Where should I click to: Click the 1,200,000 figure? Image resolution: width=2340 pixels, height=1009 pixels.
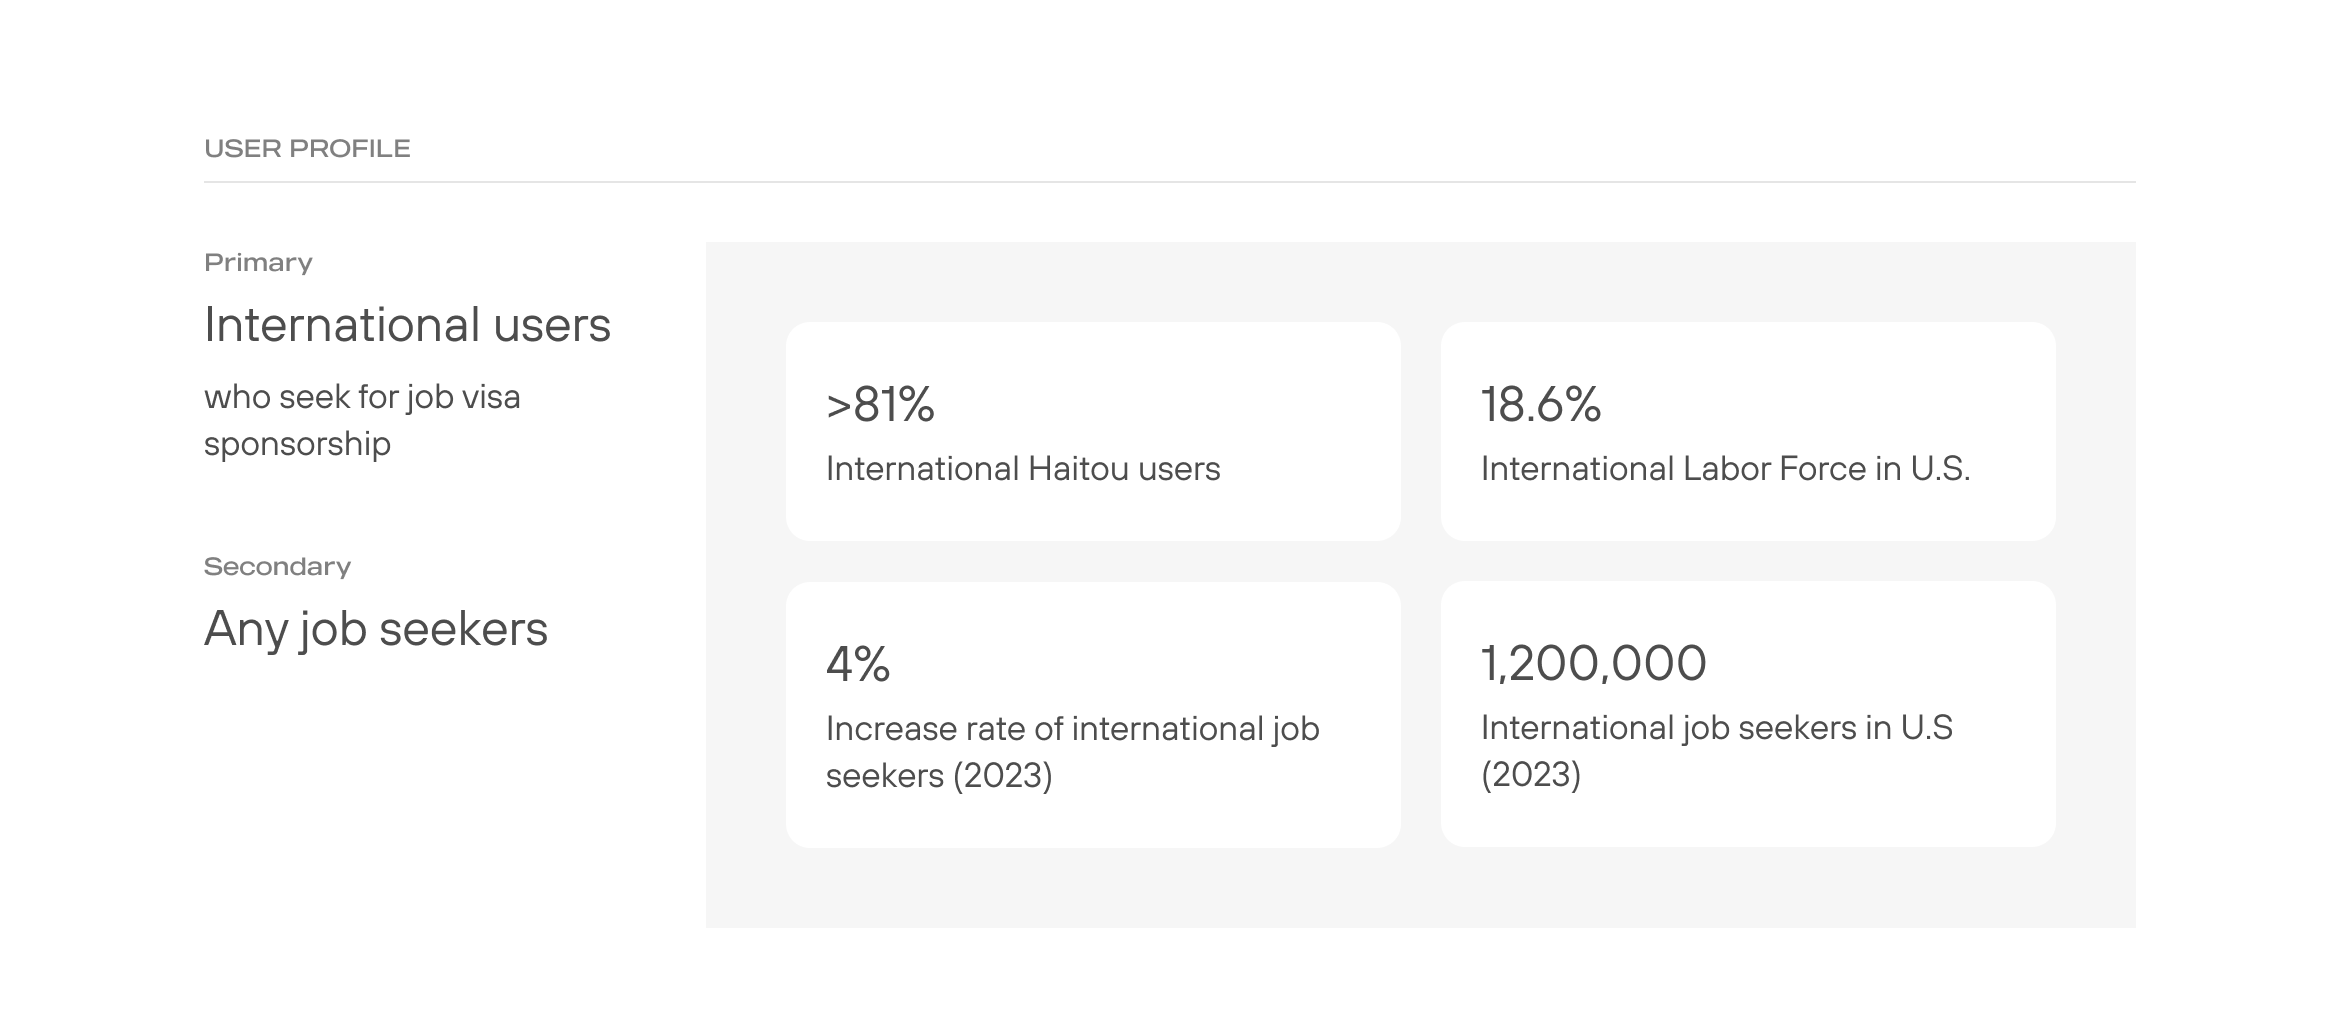click(1593, 663)
